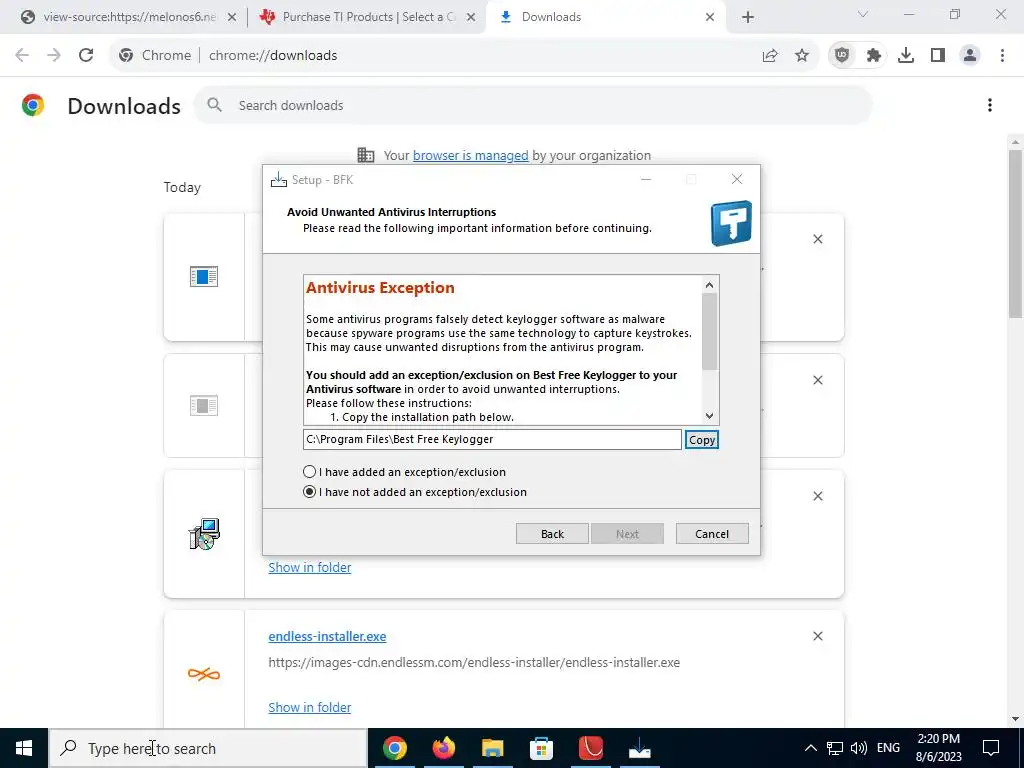
Task: Open the Chrome profile avatar
Action: 970,56
